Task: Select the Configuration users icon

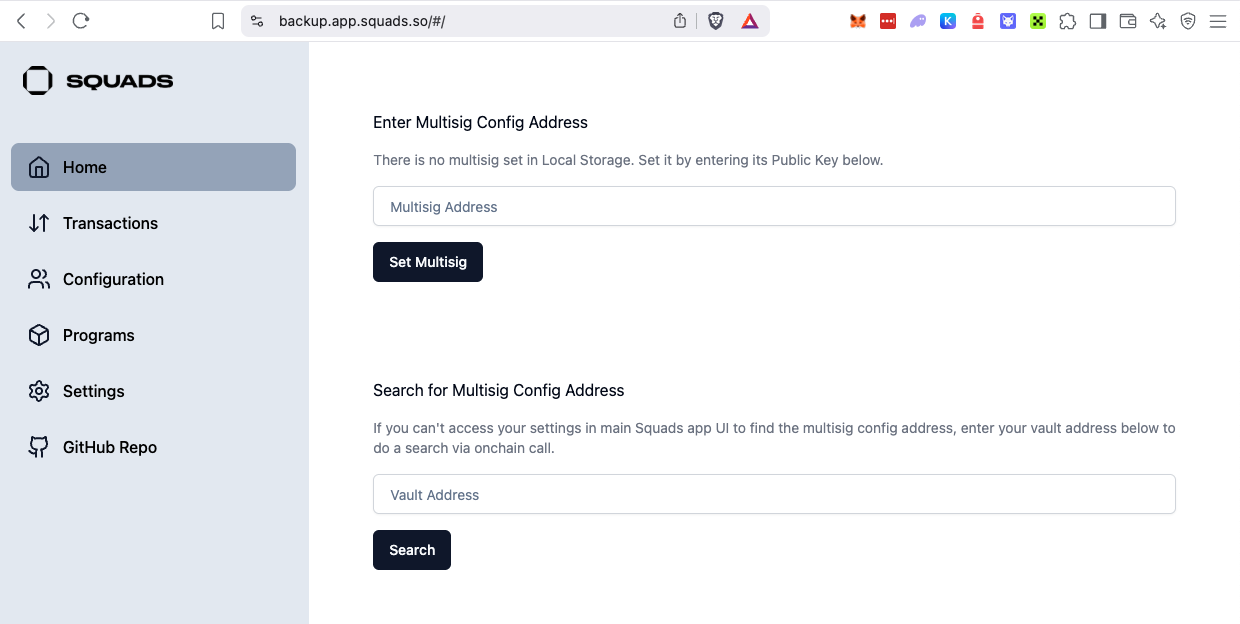Action: click(x=39, y=279)
